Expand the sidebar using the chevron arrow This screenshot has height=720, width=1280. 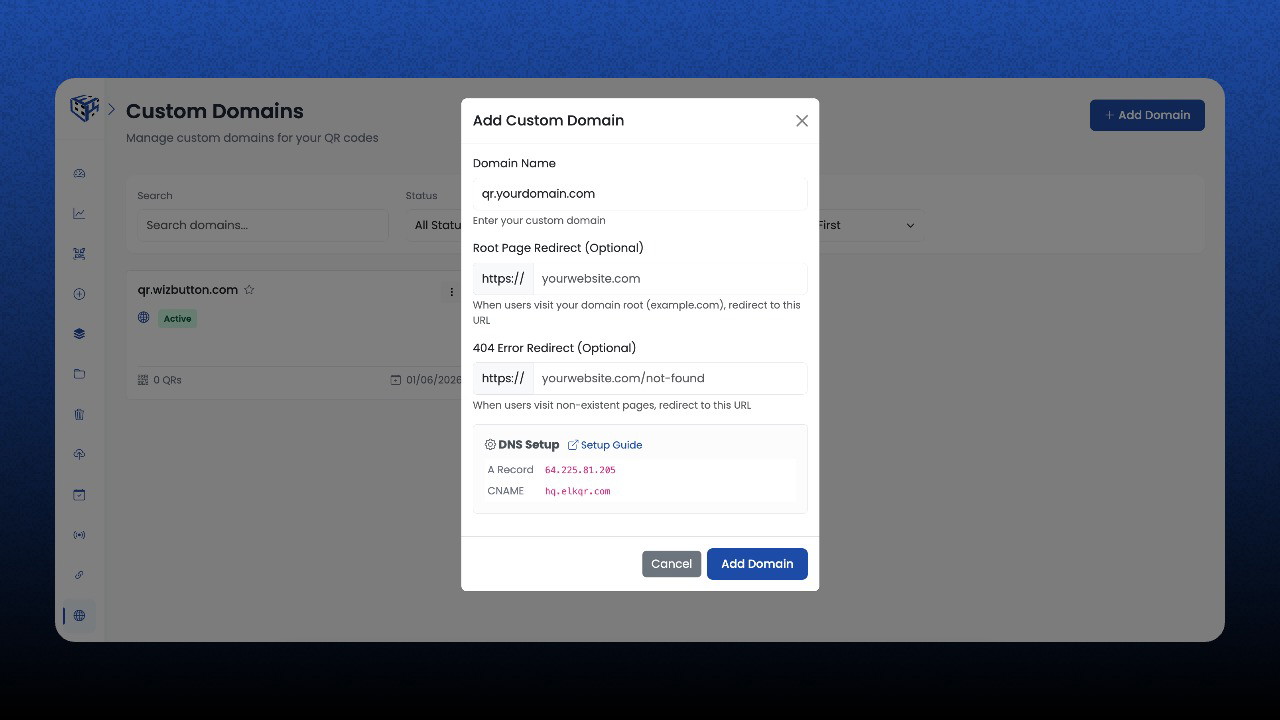click(x=111, y=109)
